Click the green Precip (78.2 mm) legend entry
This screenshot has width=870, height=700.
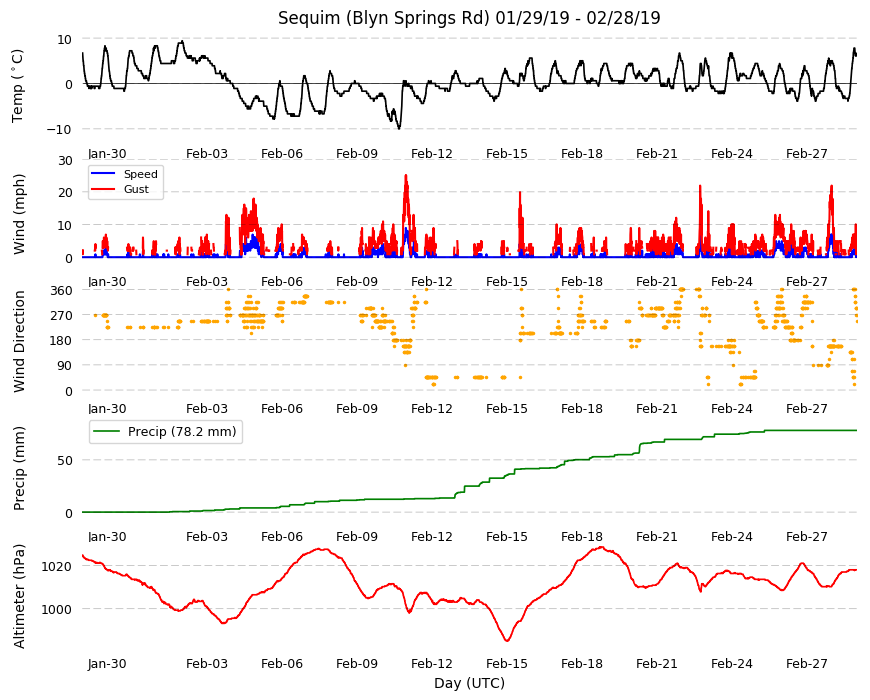pyautogui.click(x=166, y=432)
